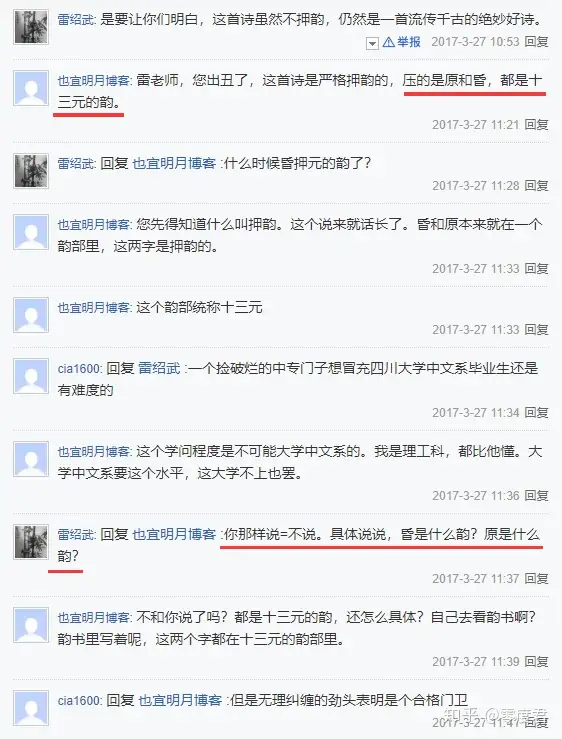Viewport: 562px width, 739px height.
Task: Click the 举报 report link
Action: click(x=408, y=42)
